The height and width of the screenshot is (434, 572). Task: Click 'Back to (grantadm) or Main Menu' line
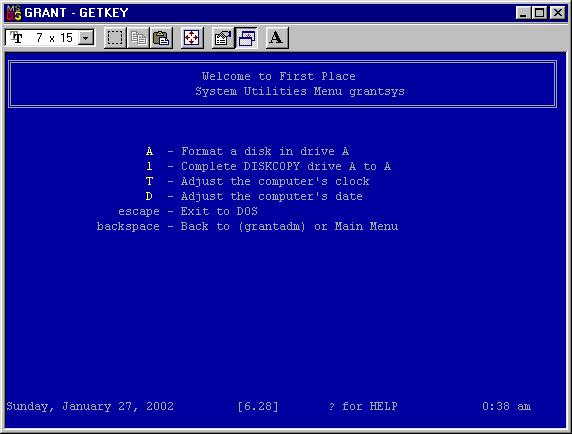(247, 226)
